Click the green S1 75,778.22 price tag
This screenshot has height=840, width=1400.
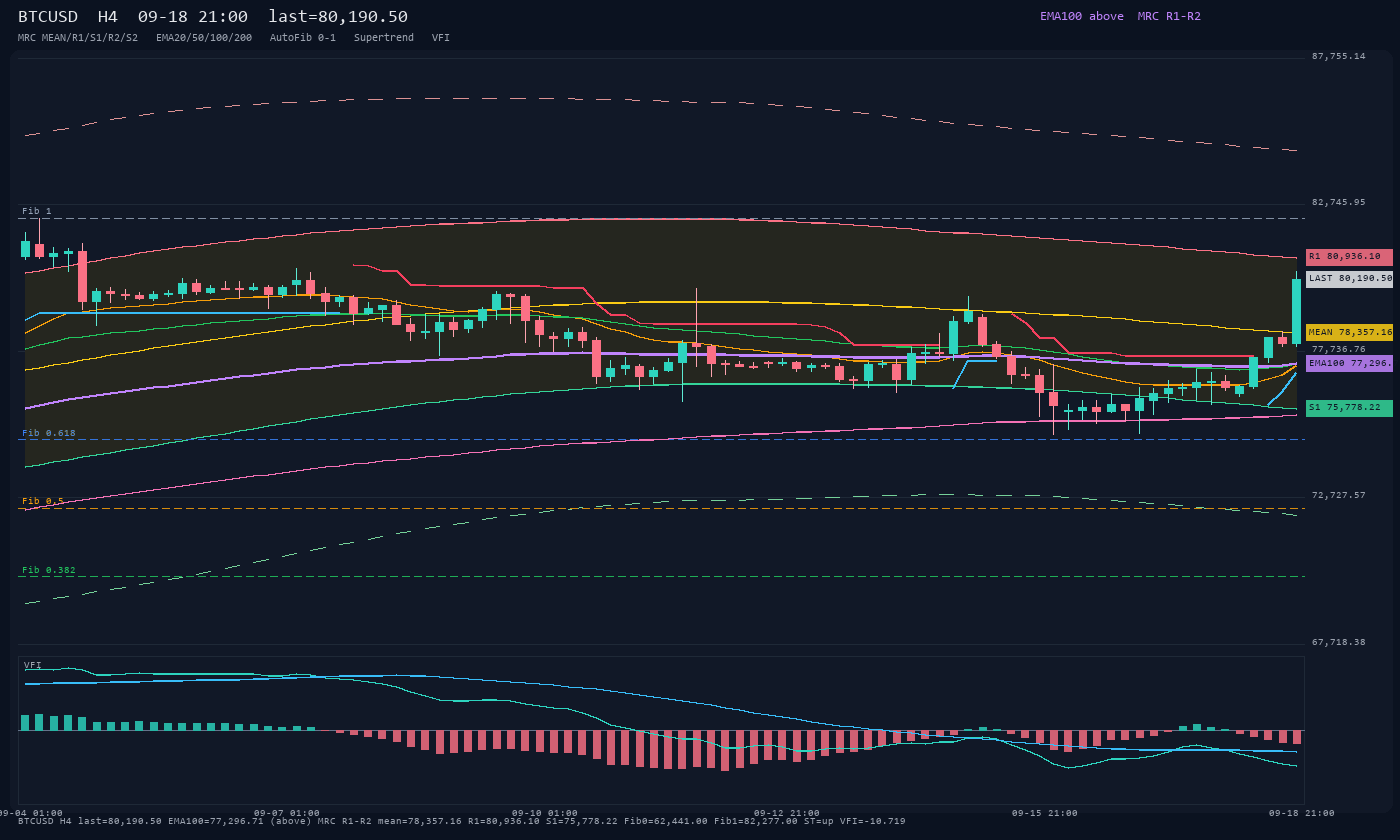pyautogui.click(x=1349, y=408)
